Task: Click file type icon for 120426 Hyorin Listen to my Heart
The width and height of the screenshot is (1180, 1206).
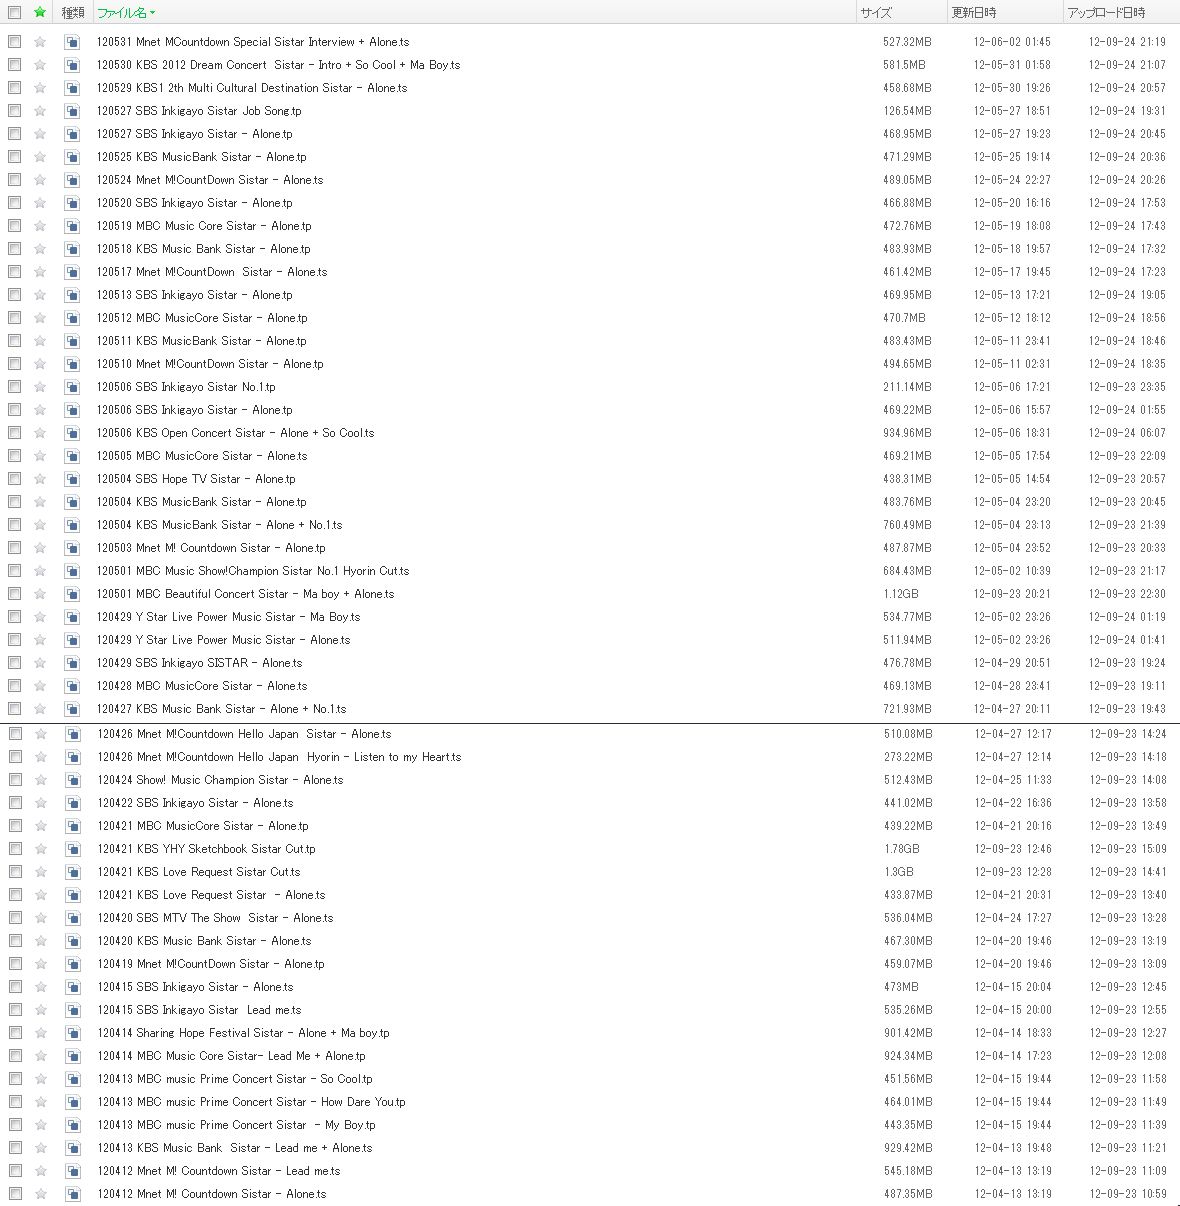Action: point(72,757)
